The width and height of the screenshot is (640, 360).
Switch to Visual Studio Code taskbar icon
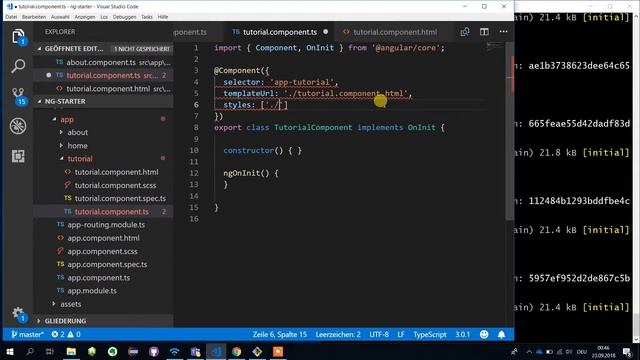pos(216,351)
